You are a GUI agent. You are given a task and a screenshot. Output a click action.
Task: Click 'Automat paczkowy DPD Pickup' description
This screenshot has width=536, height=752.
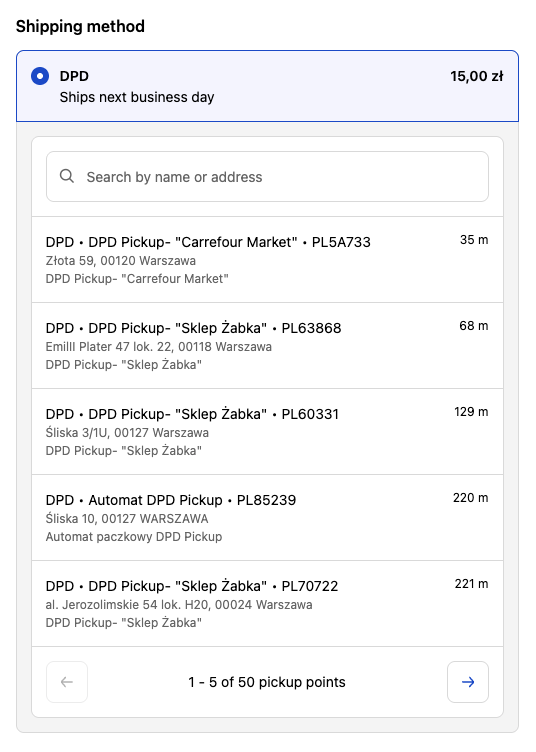click(x=134, y=537)
